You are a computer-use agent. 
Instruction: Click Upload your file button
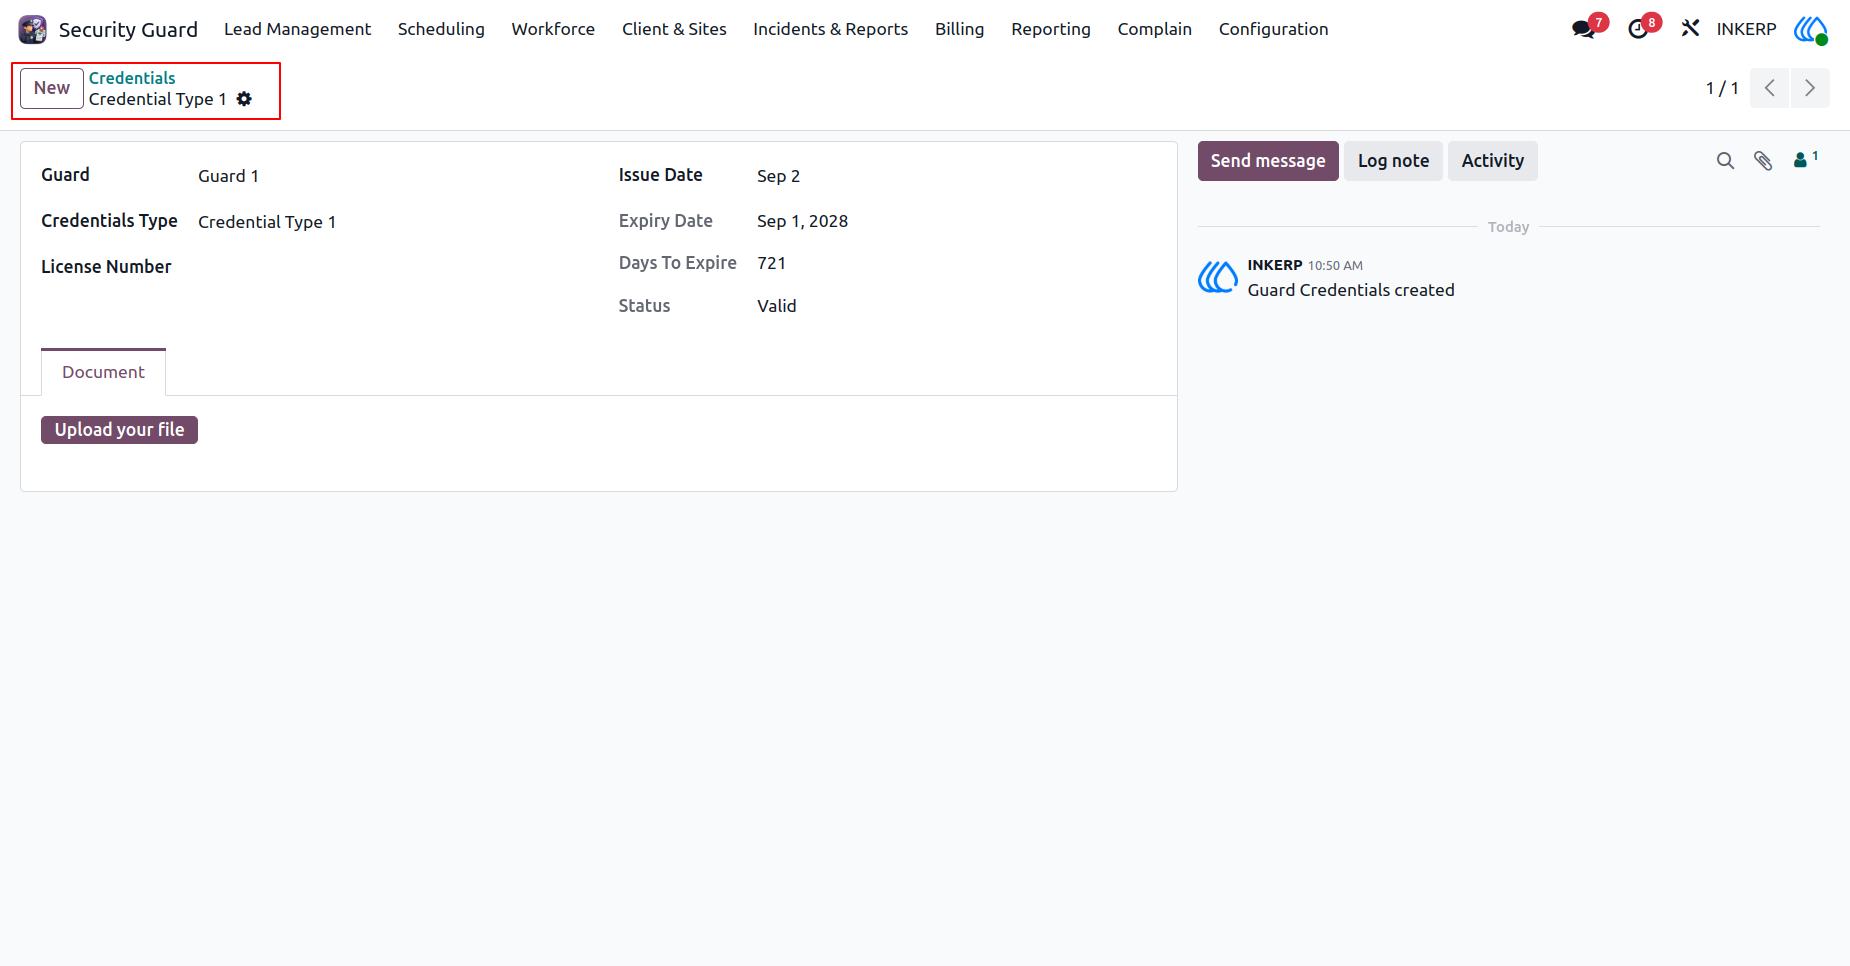point(119,430)
